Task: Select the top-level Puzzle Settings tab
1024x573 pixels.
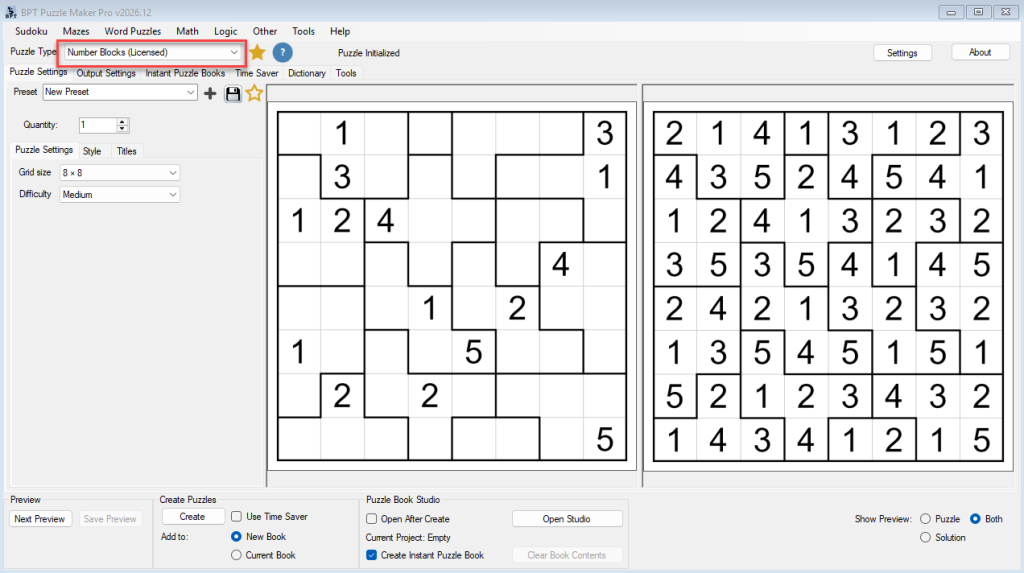Action: pyautogui.click(x=38, y=72)
